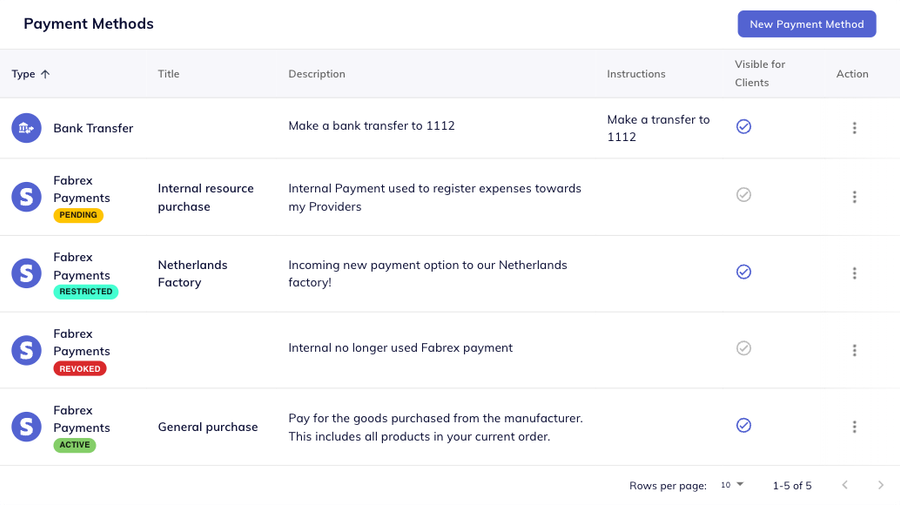
Task: Go to the previous page of results
Action: [845, 485]
